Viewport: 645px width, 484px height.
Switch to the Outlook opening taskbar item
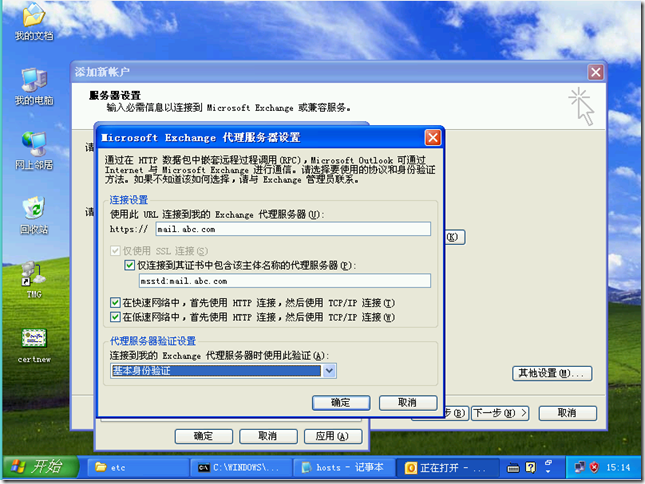(x=447, y=468)
